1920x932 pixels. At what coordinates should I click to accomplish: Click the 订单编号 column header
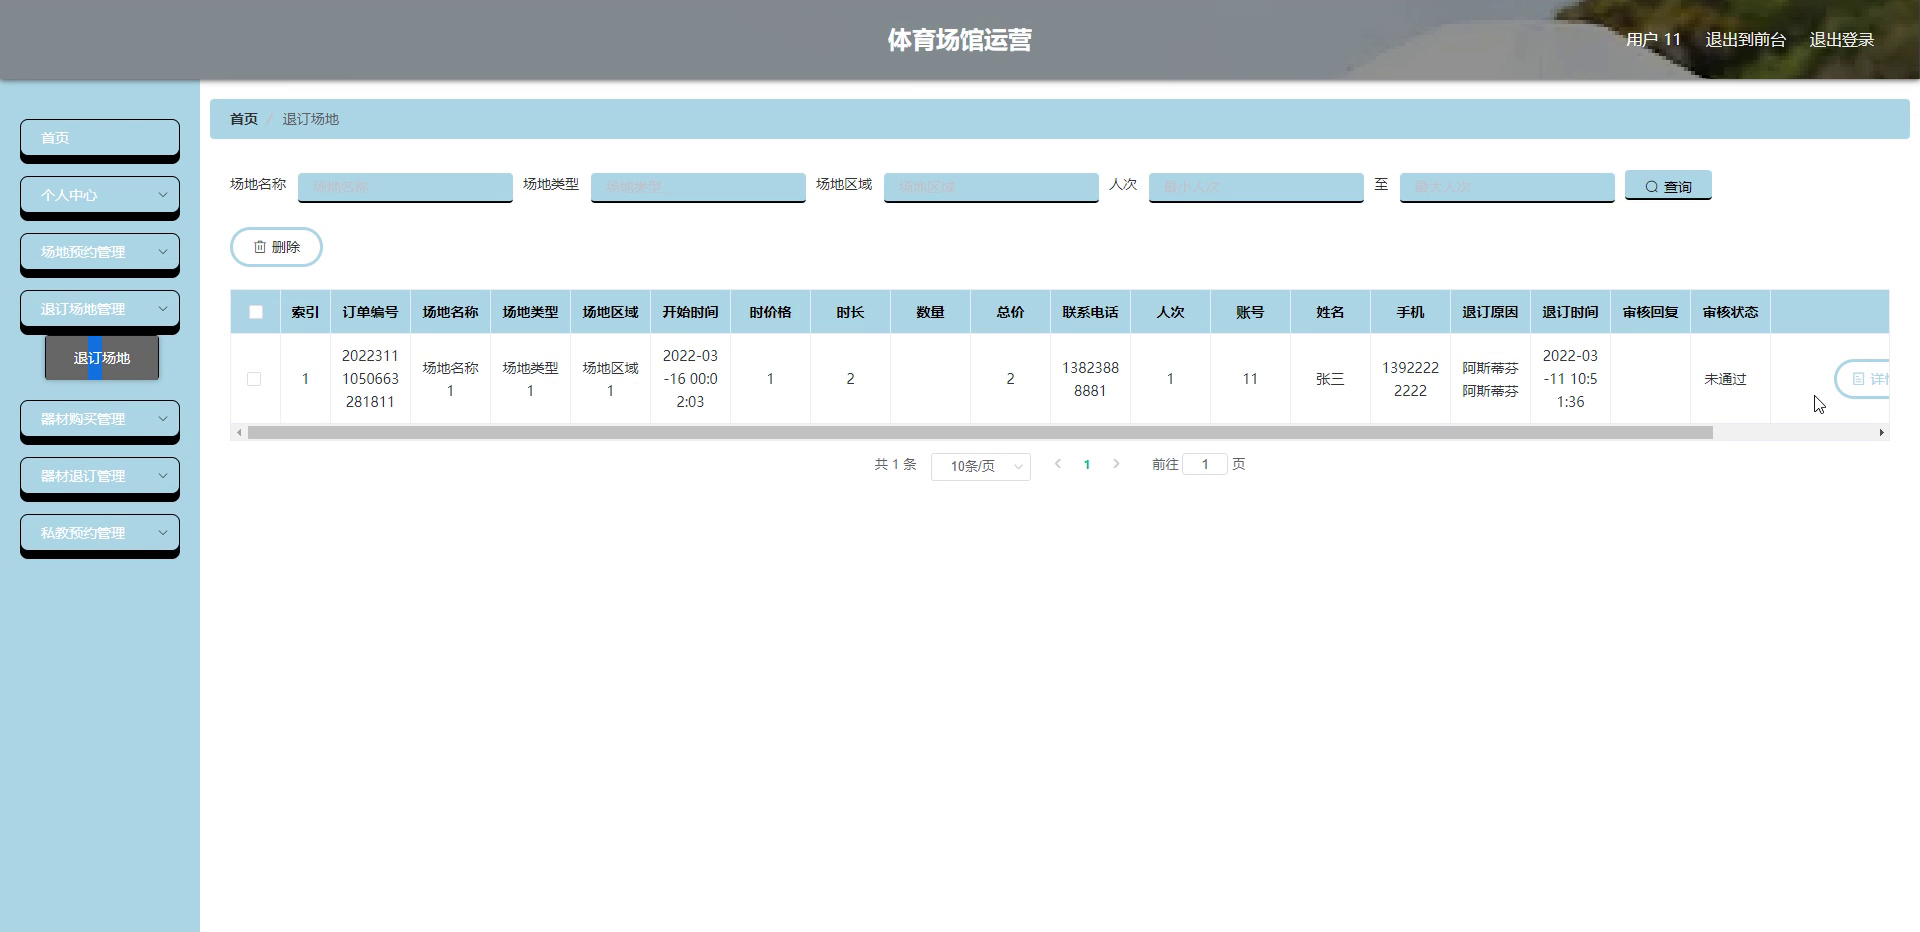click(370, 312)
